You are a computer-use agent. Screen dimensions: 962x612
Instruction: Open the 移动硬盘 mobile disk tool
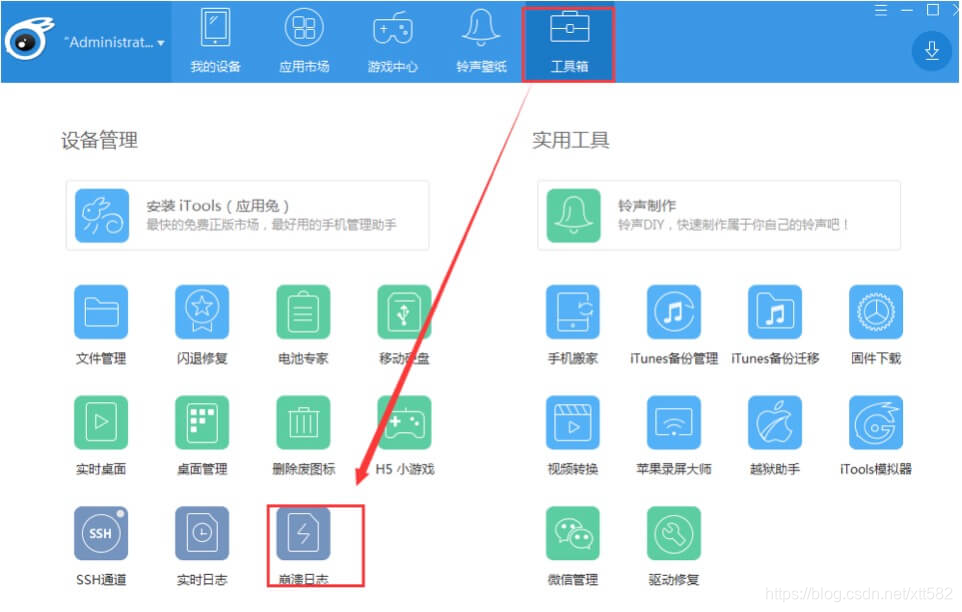click(404, 312)
